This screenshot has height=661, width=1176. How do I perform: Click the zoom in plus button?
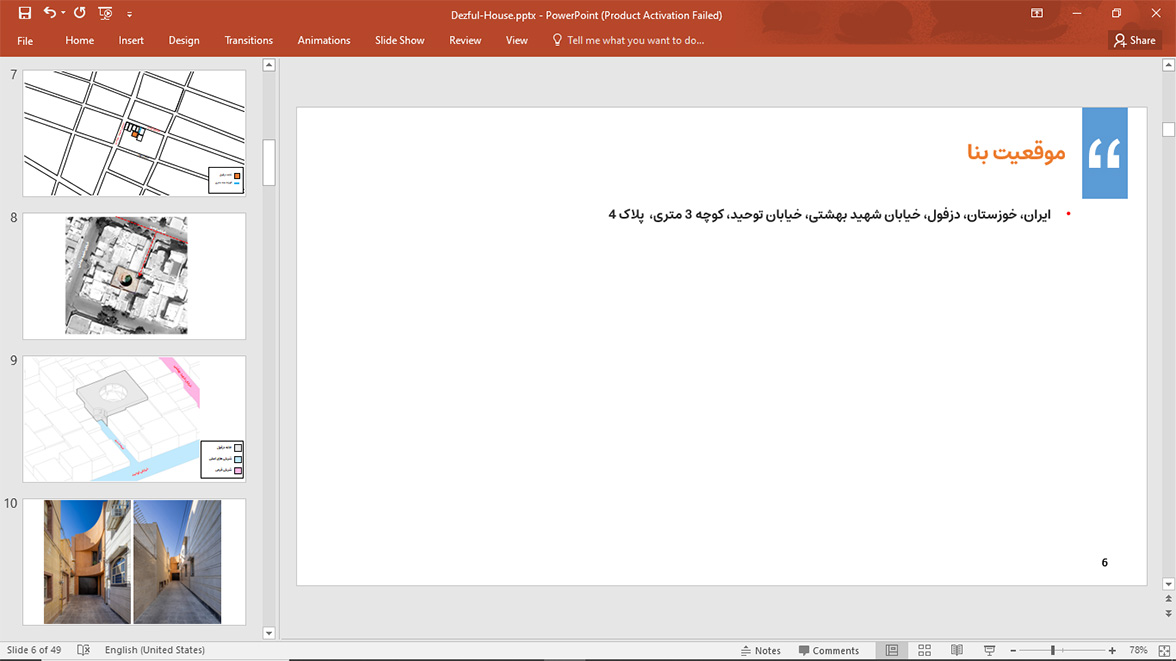click(x=1112, y=650)
